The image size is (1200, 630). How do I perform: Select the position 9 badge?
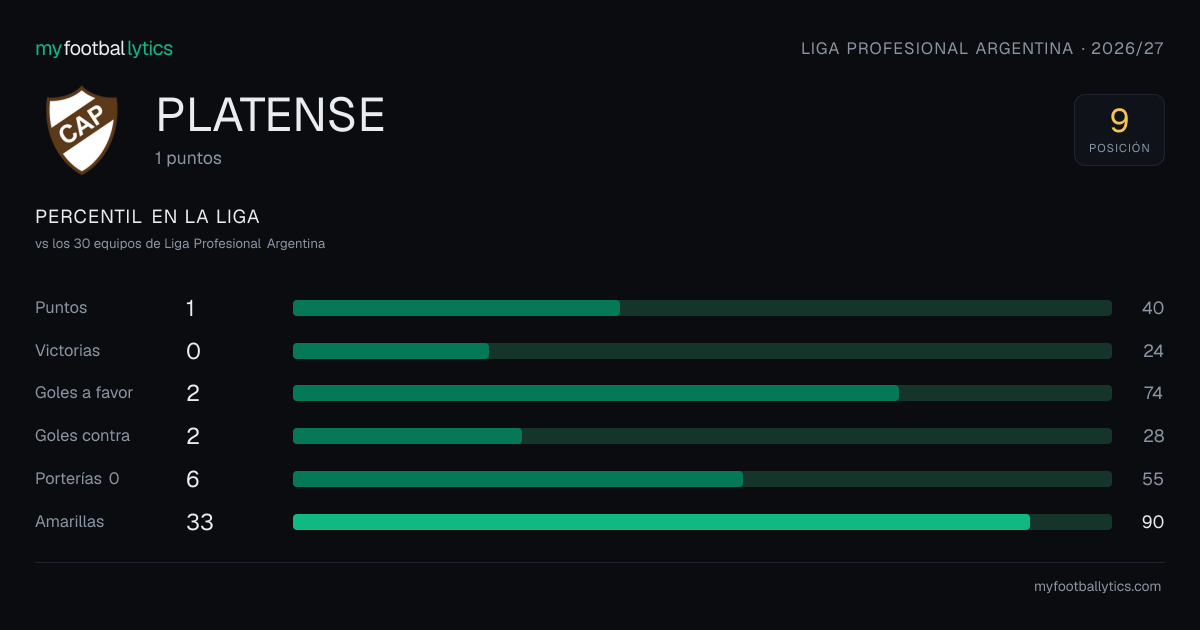coord(1119,130)
